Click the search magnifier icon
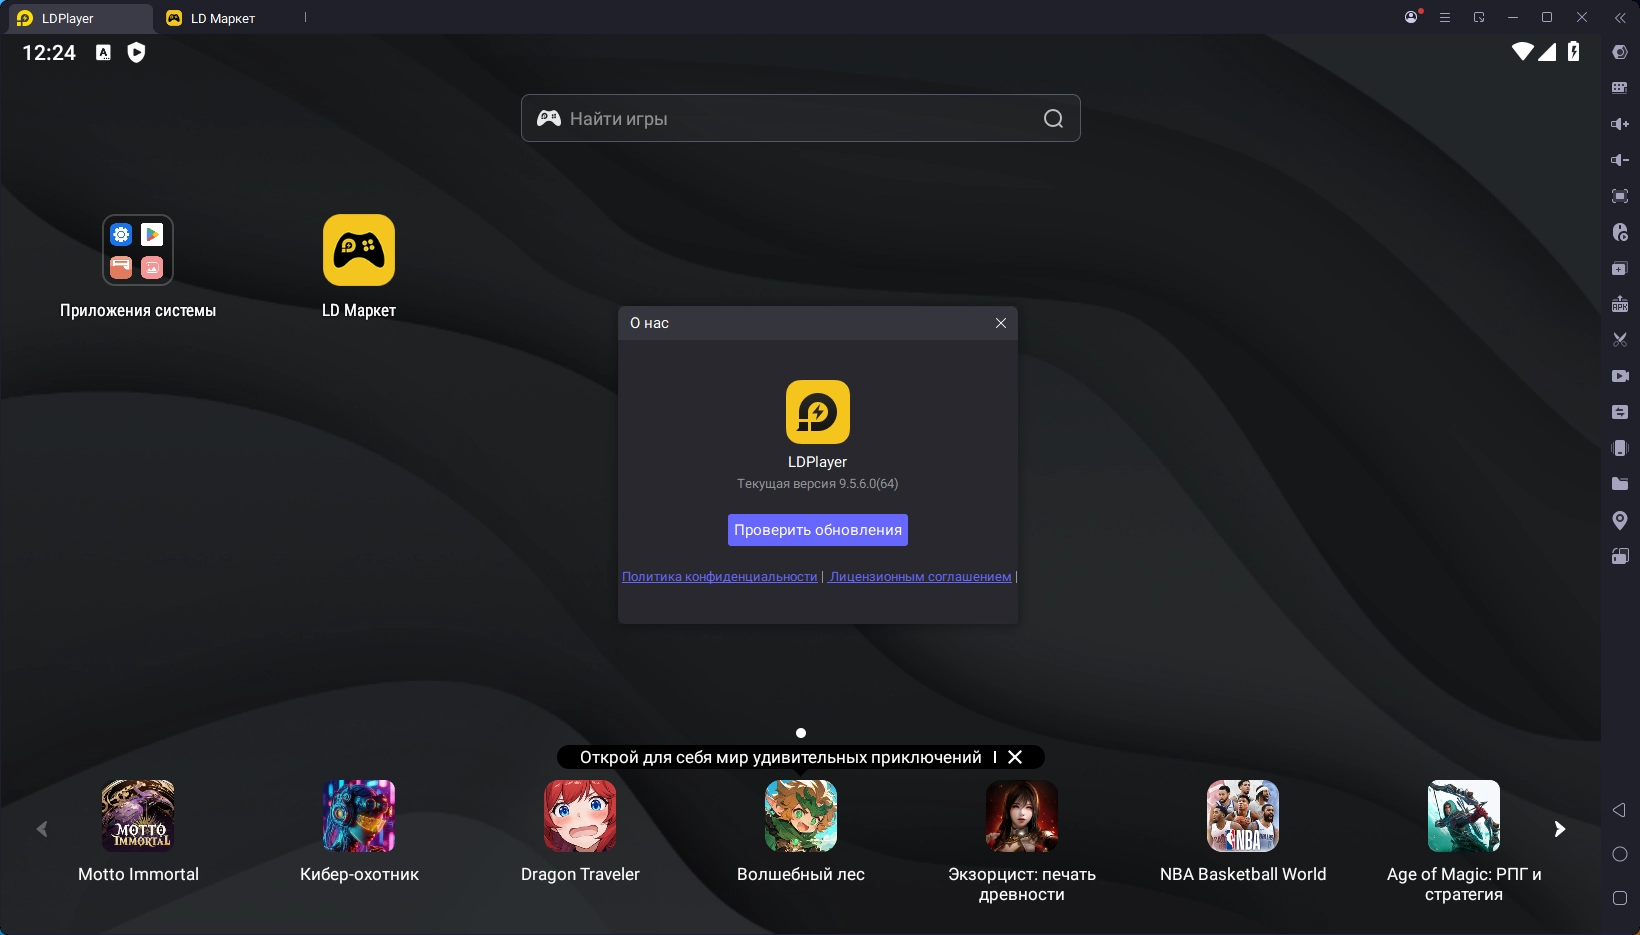The height and width of the screenshot is (935, 1640). pyautogui.click(x=1053, y=119)
